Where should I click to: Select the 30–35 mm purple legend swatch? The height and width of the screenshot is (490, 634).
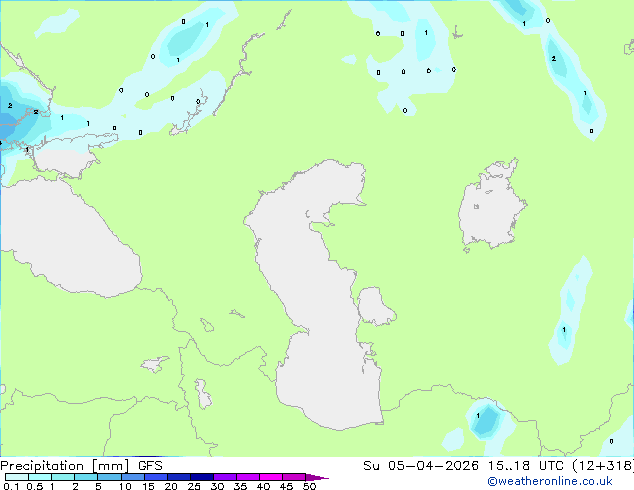224,477
